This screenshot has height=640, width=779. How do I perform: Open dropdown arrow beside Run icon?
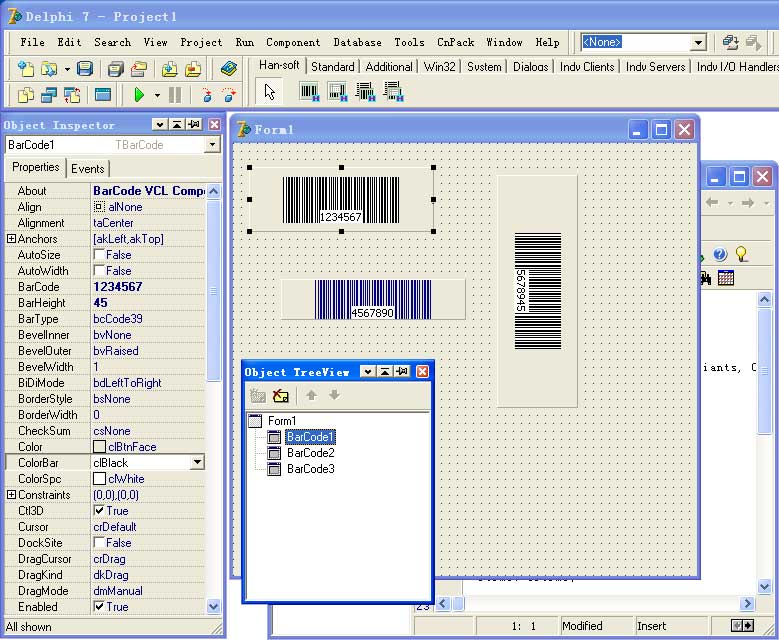pyautogui.click(x=157, y=95)
